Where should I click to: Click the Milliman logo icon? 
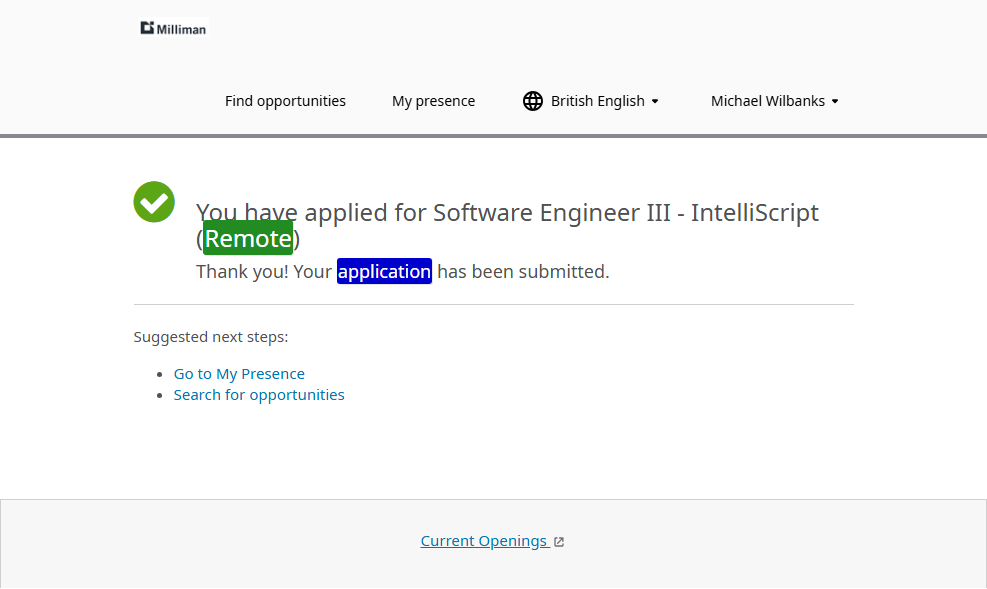click(x=148, y=28)
